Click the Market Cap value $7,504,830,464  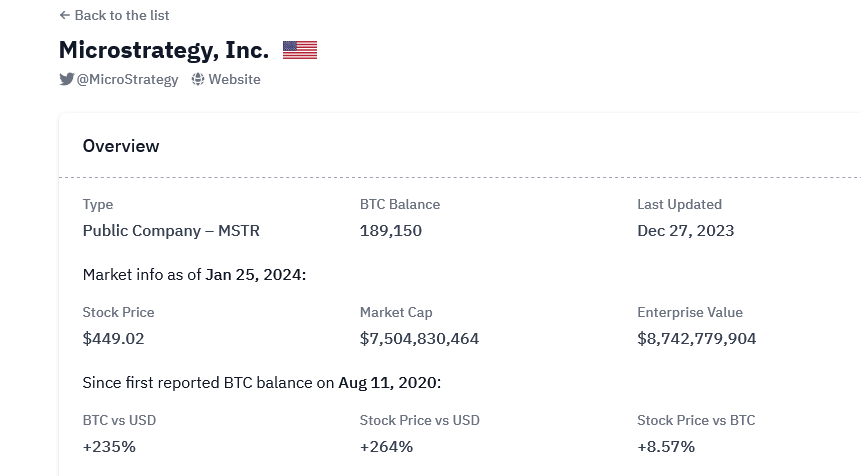click(x=419, y=339)
